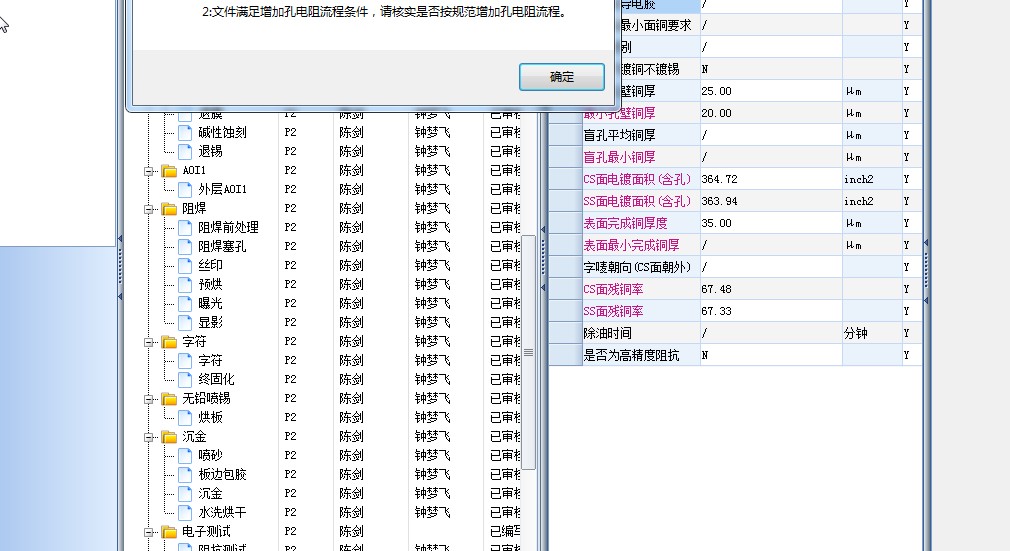
Task: Collapse the 沉金 folder node
Action: (149, 437)
